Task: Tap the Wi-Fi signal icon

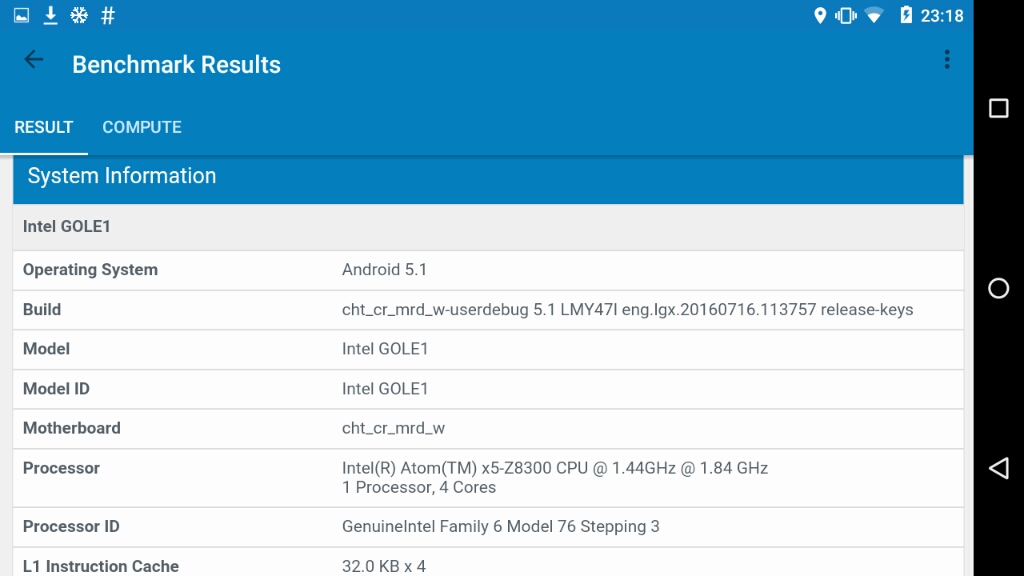Action: point(874,15)
